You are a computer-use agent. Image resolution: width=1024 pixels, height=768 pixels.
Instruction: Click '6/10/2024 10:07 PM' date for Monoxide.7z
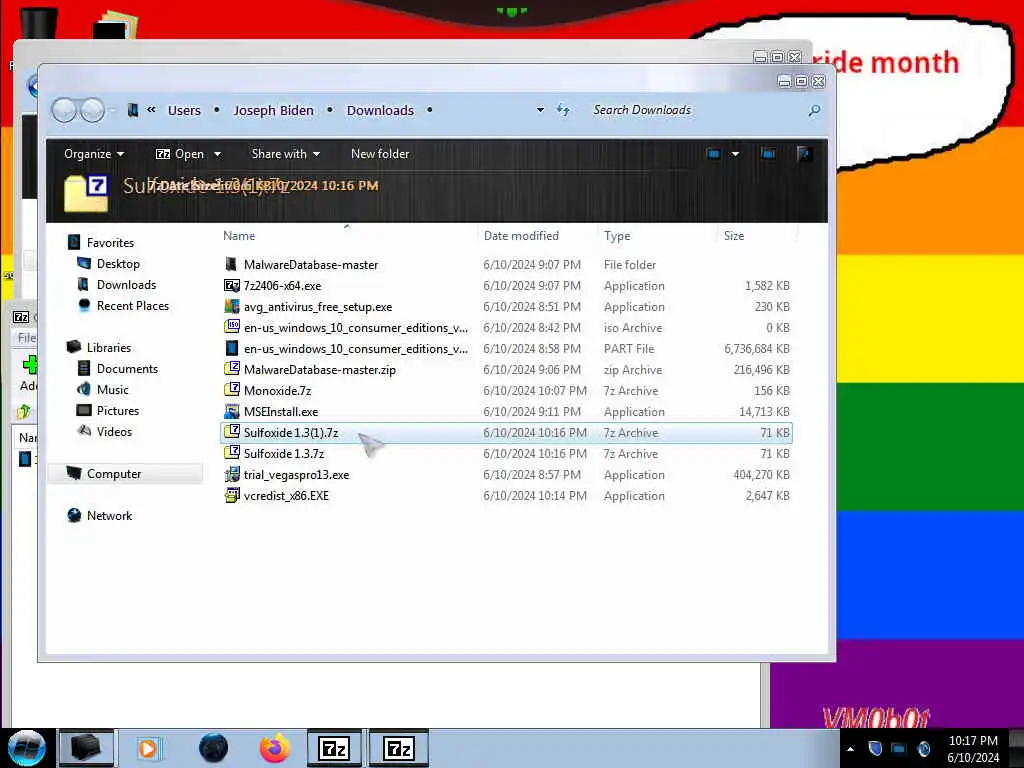pyautogui.click(x=535, y=391)
